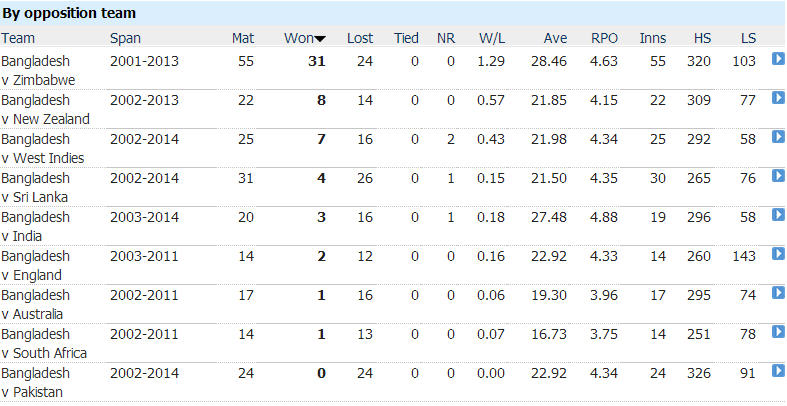Sort by Ave column header

(555, 38)
